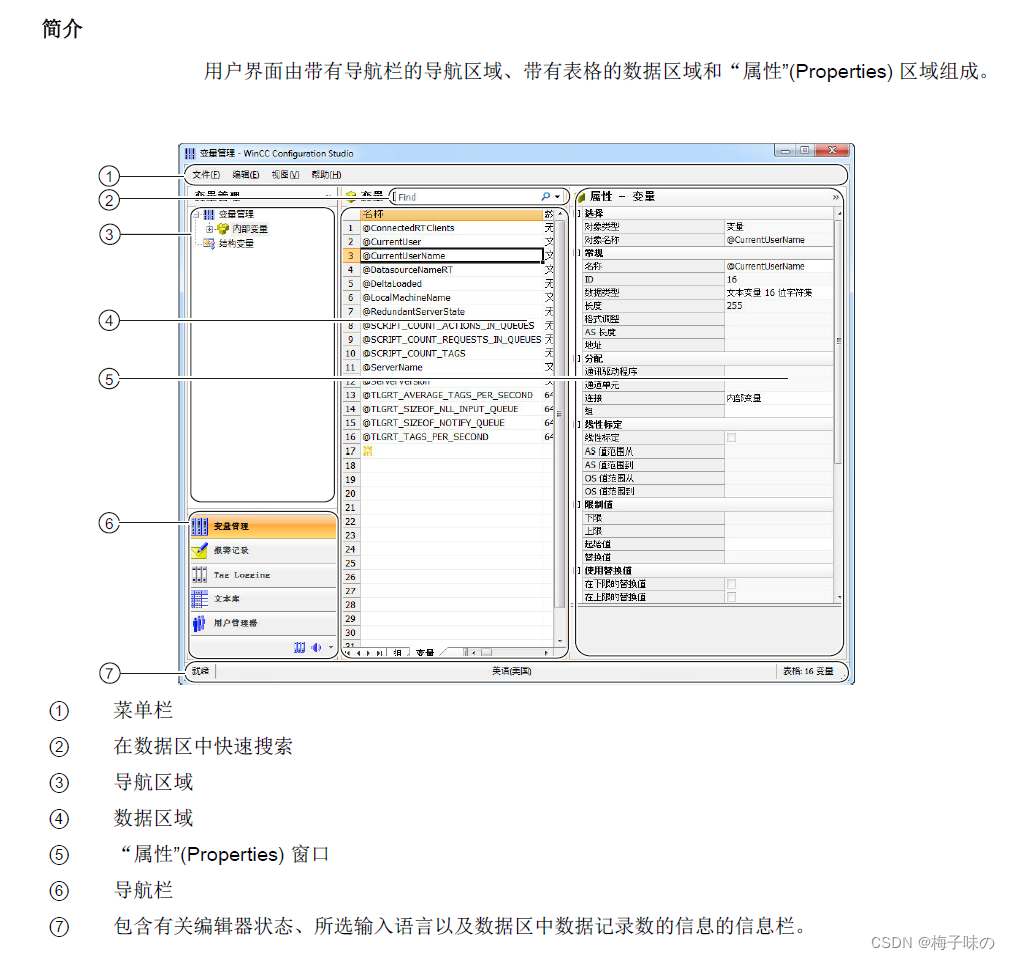Select the @DeltaLoaded cell
1010x960 pixels.
[x=450, y=283]
